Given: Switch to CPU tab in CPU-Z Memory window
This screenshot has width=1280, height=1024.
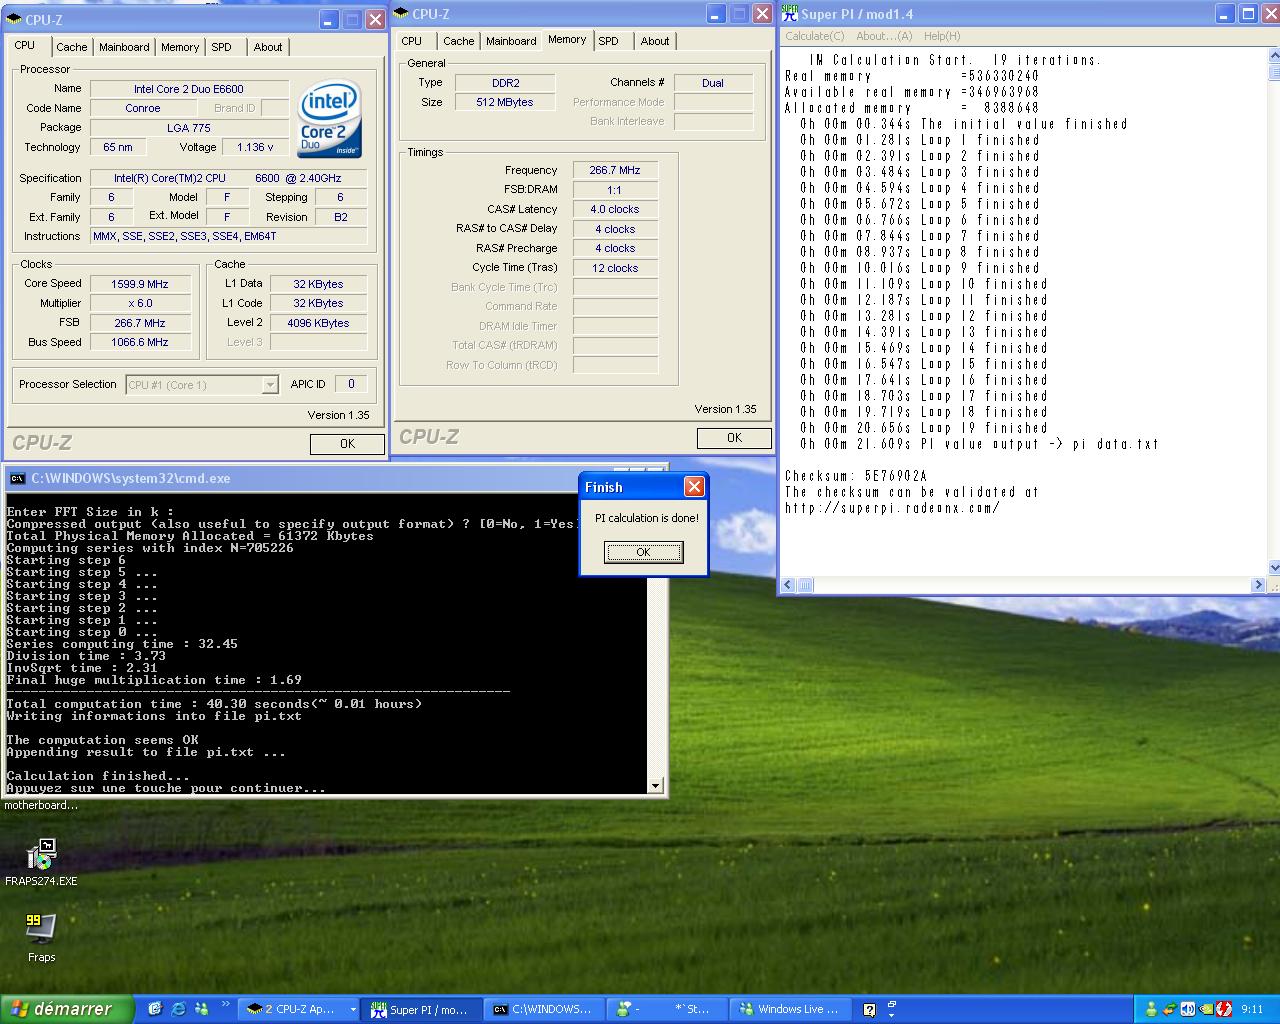Looking at the screenshot, I should pyautogui.click(x=412, y=41).
